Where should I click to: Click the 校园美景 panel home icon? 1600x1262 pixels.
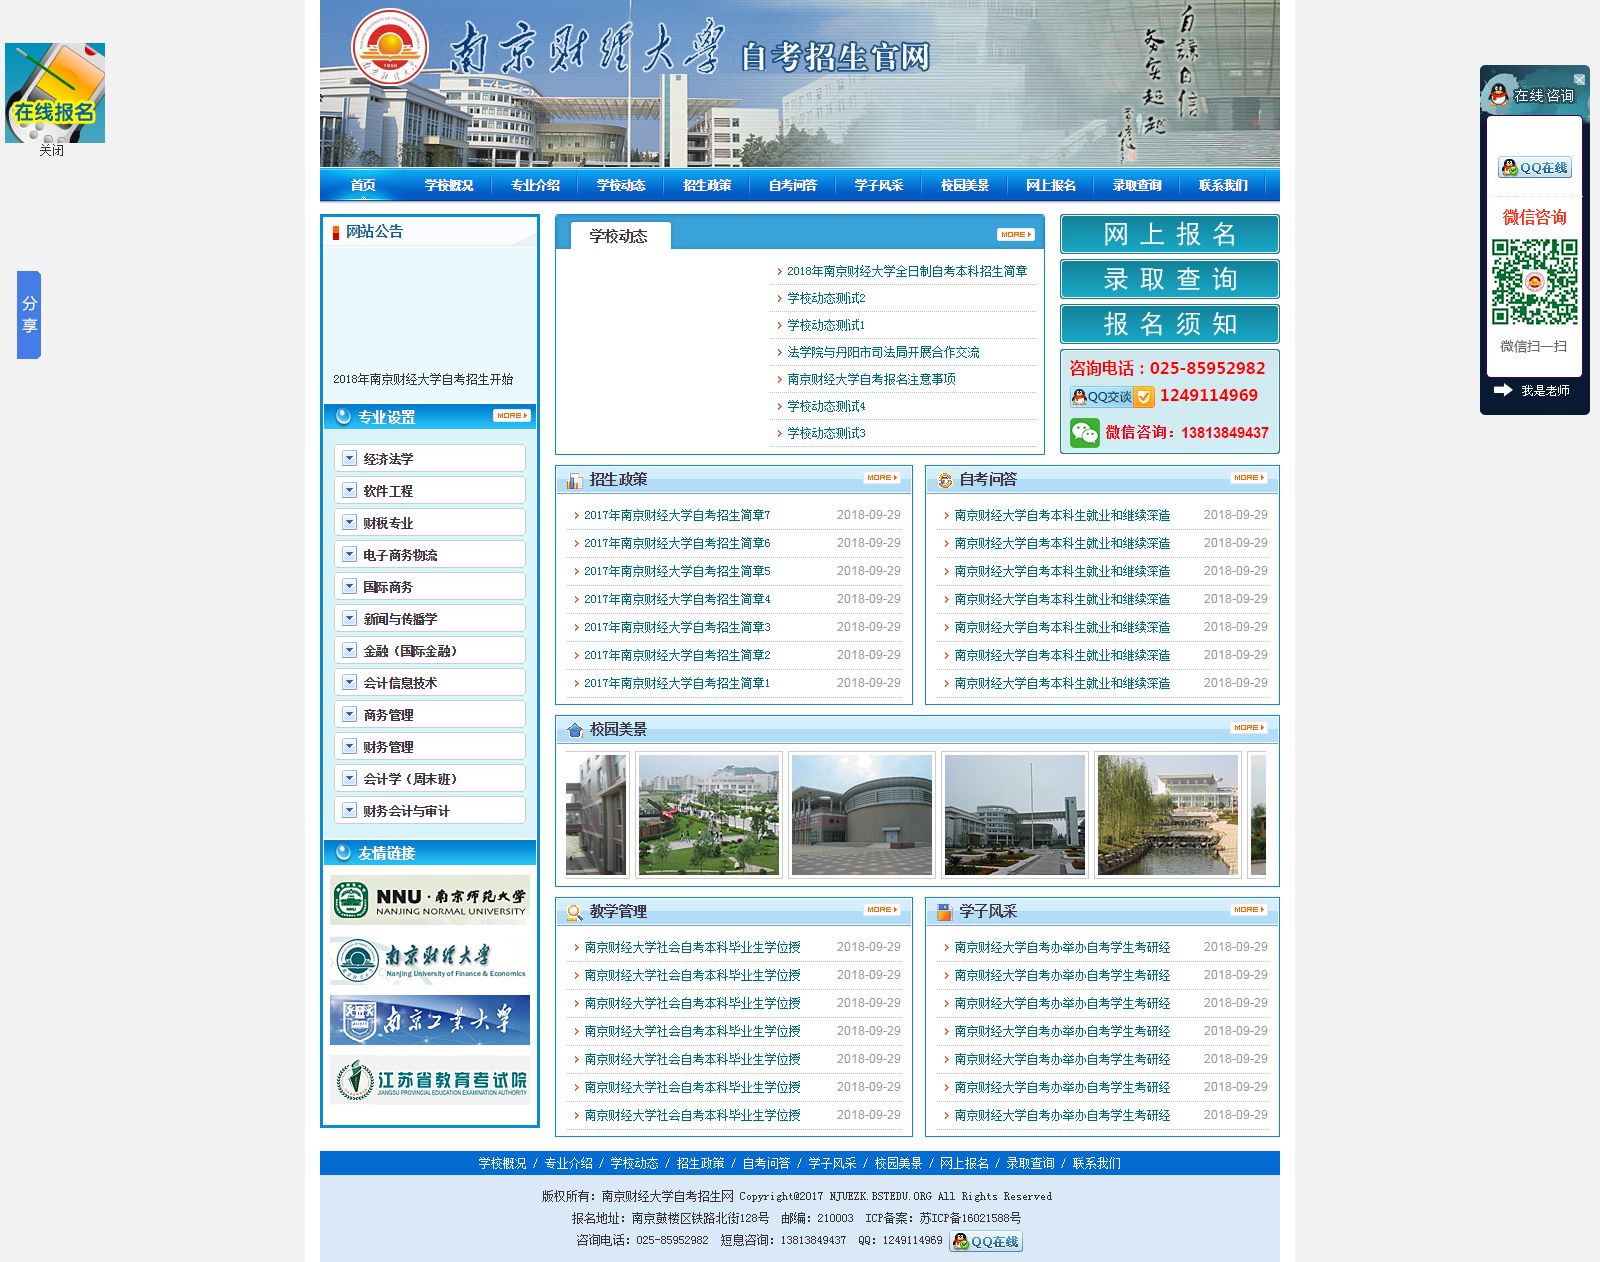[574, 730]
